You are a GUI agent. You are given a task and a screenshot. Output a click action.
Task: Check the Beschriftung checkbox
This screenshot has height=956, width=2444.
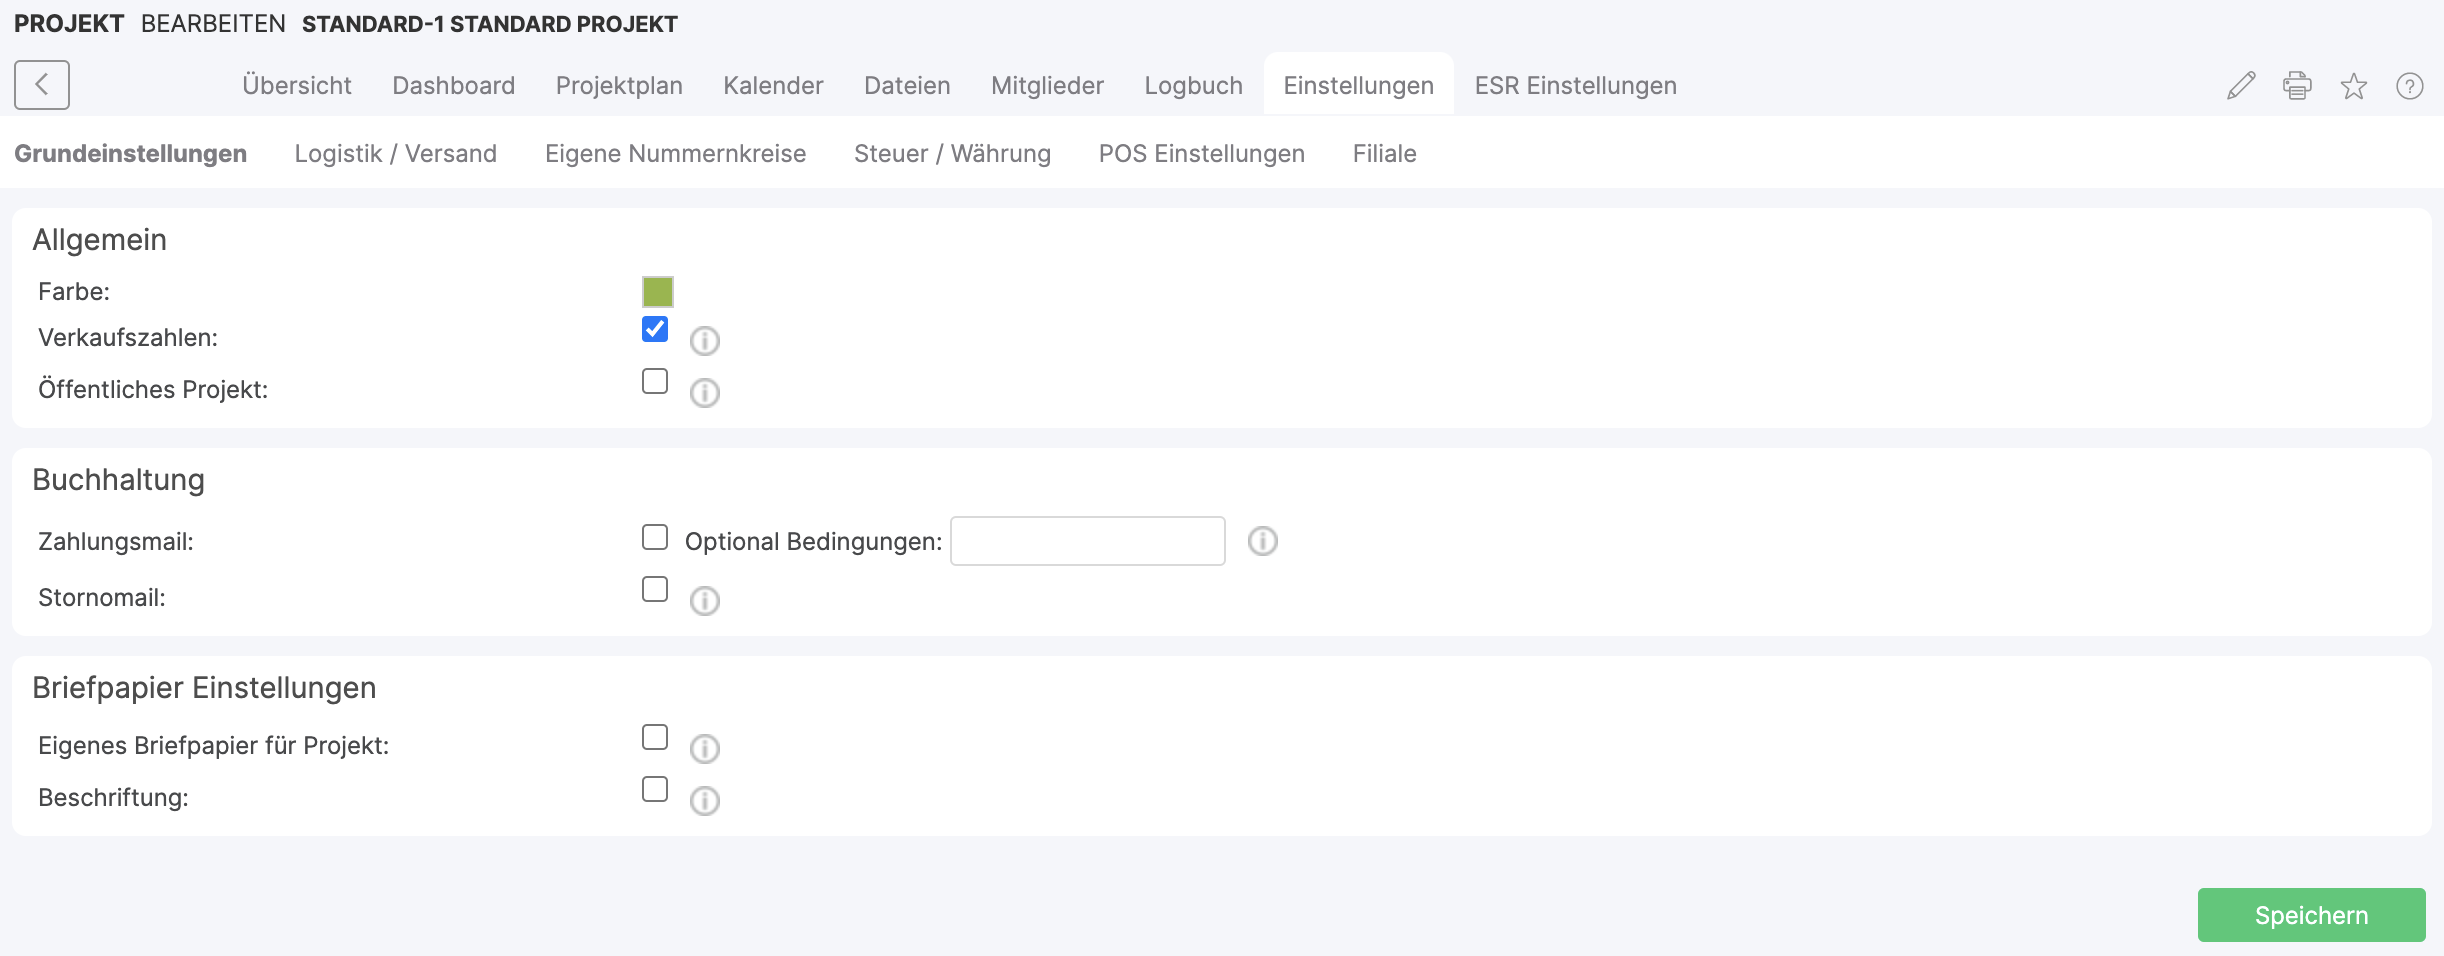click(655, 789)
